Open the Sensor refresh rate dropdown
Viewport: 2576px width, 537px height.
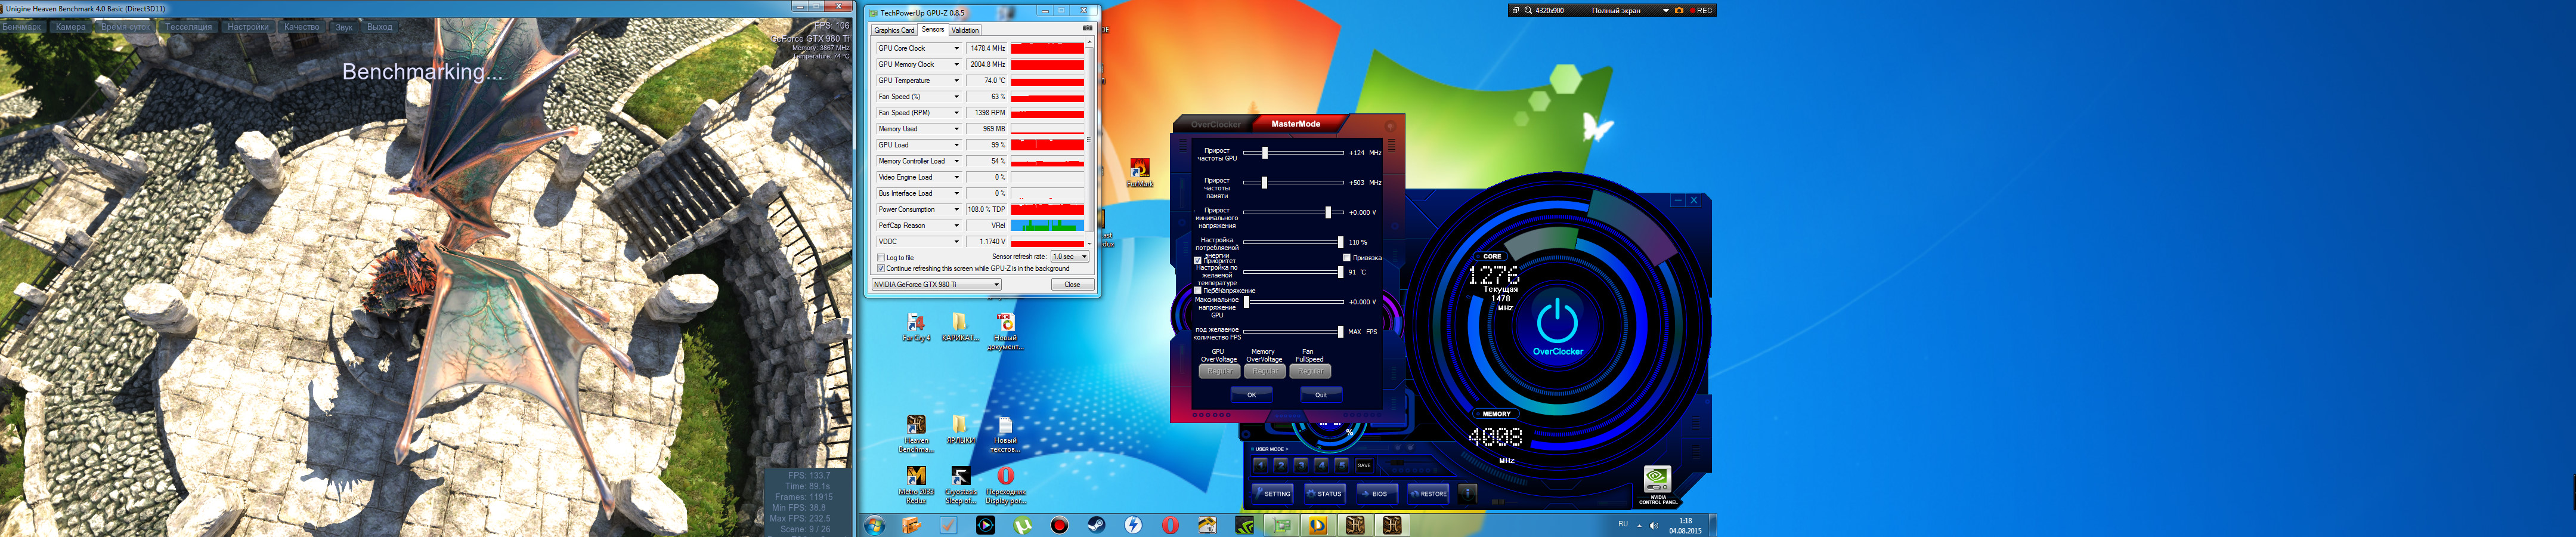1069,257
